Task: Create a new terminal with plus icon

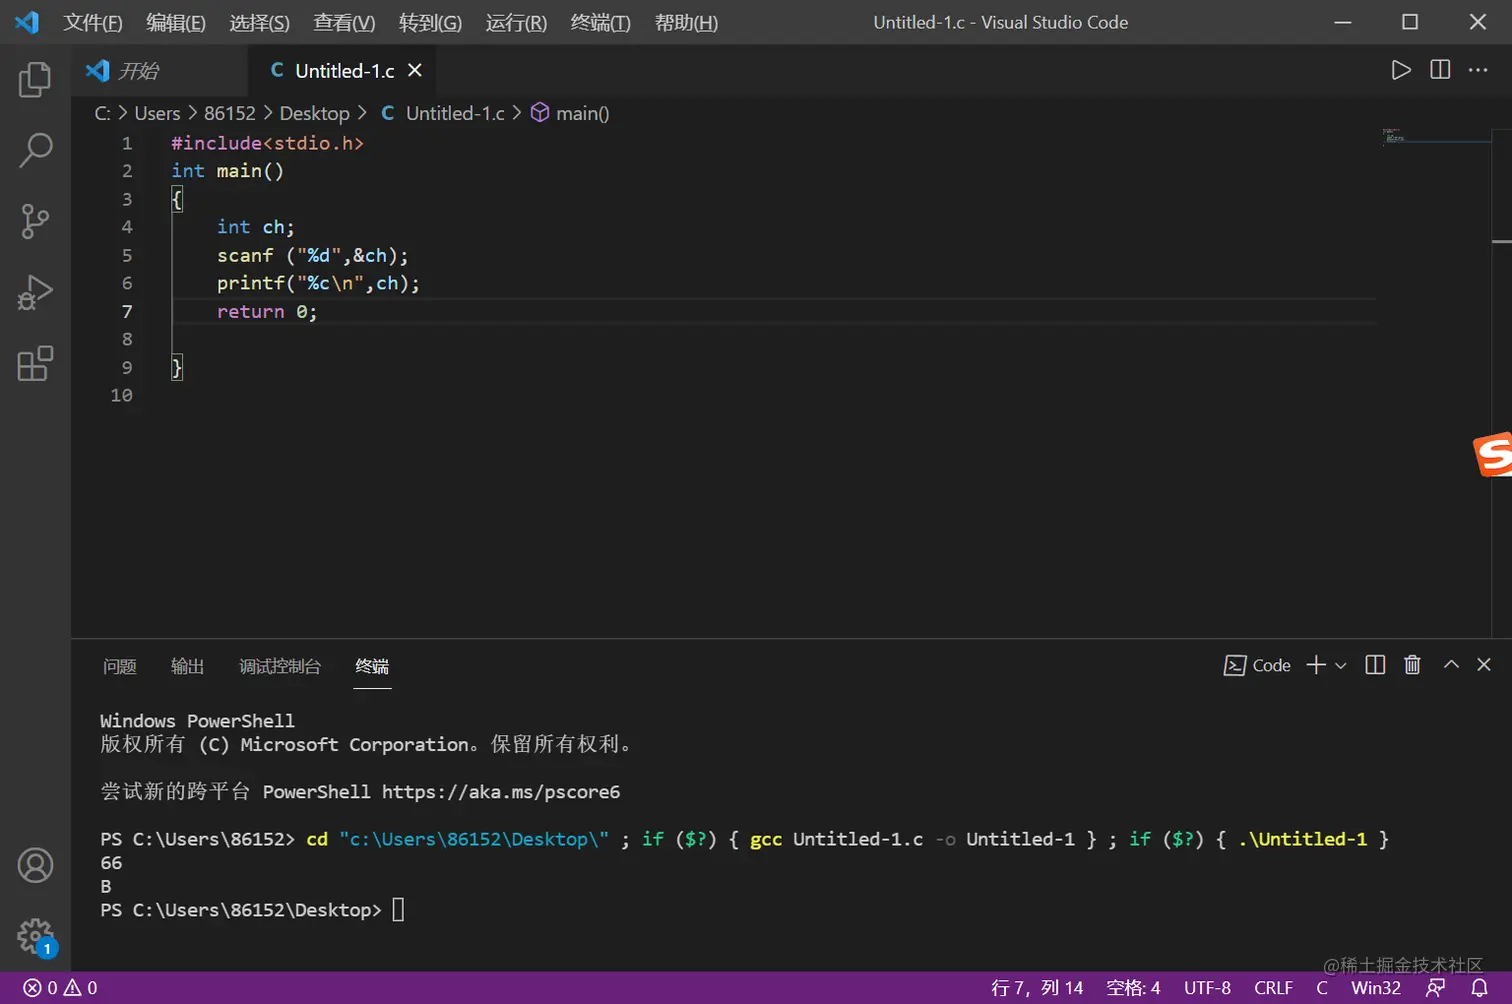Action: coord(1316,665)
